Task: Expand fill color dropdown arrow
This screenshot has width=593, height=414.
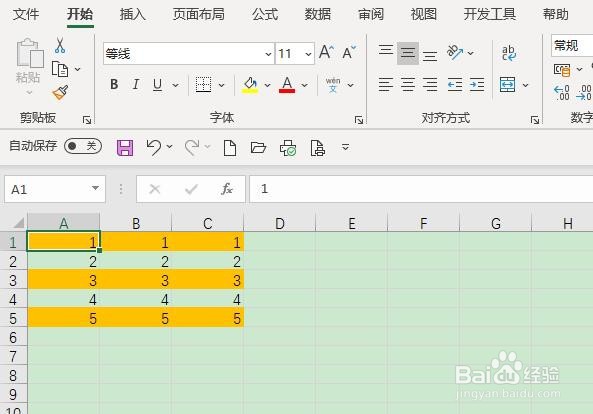Action: tap(267, 85)
